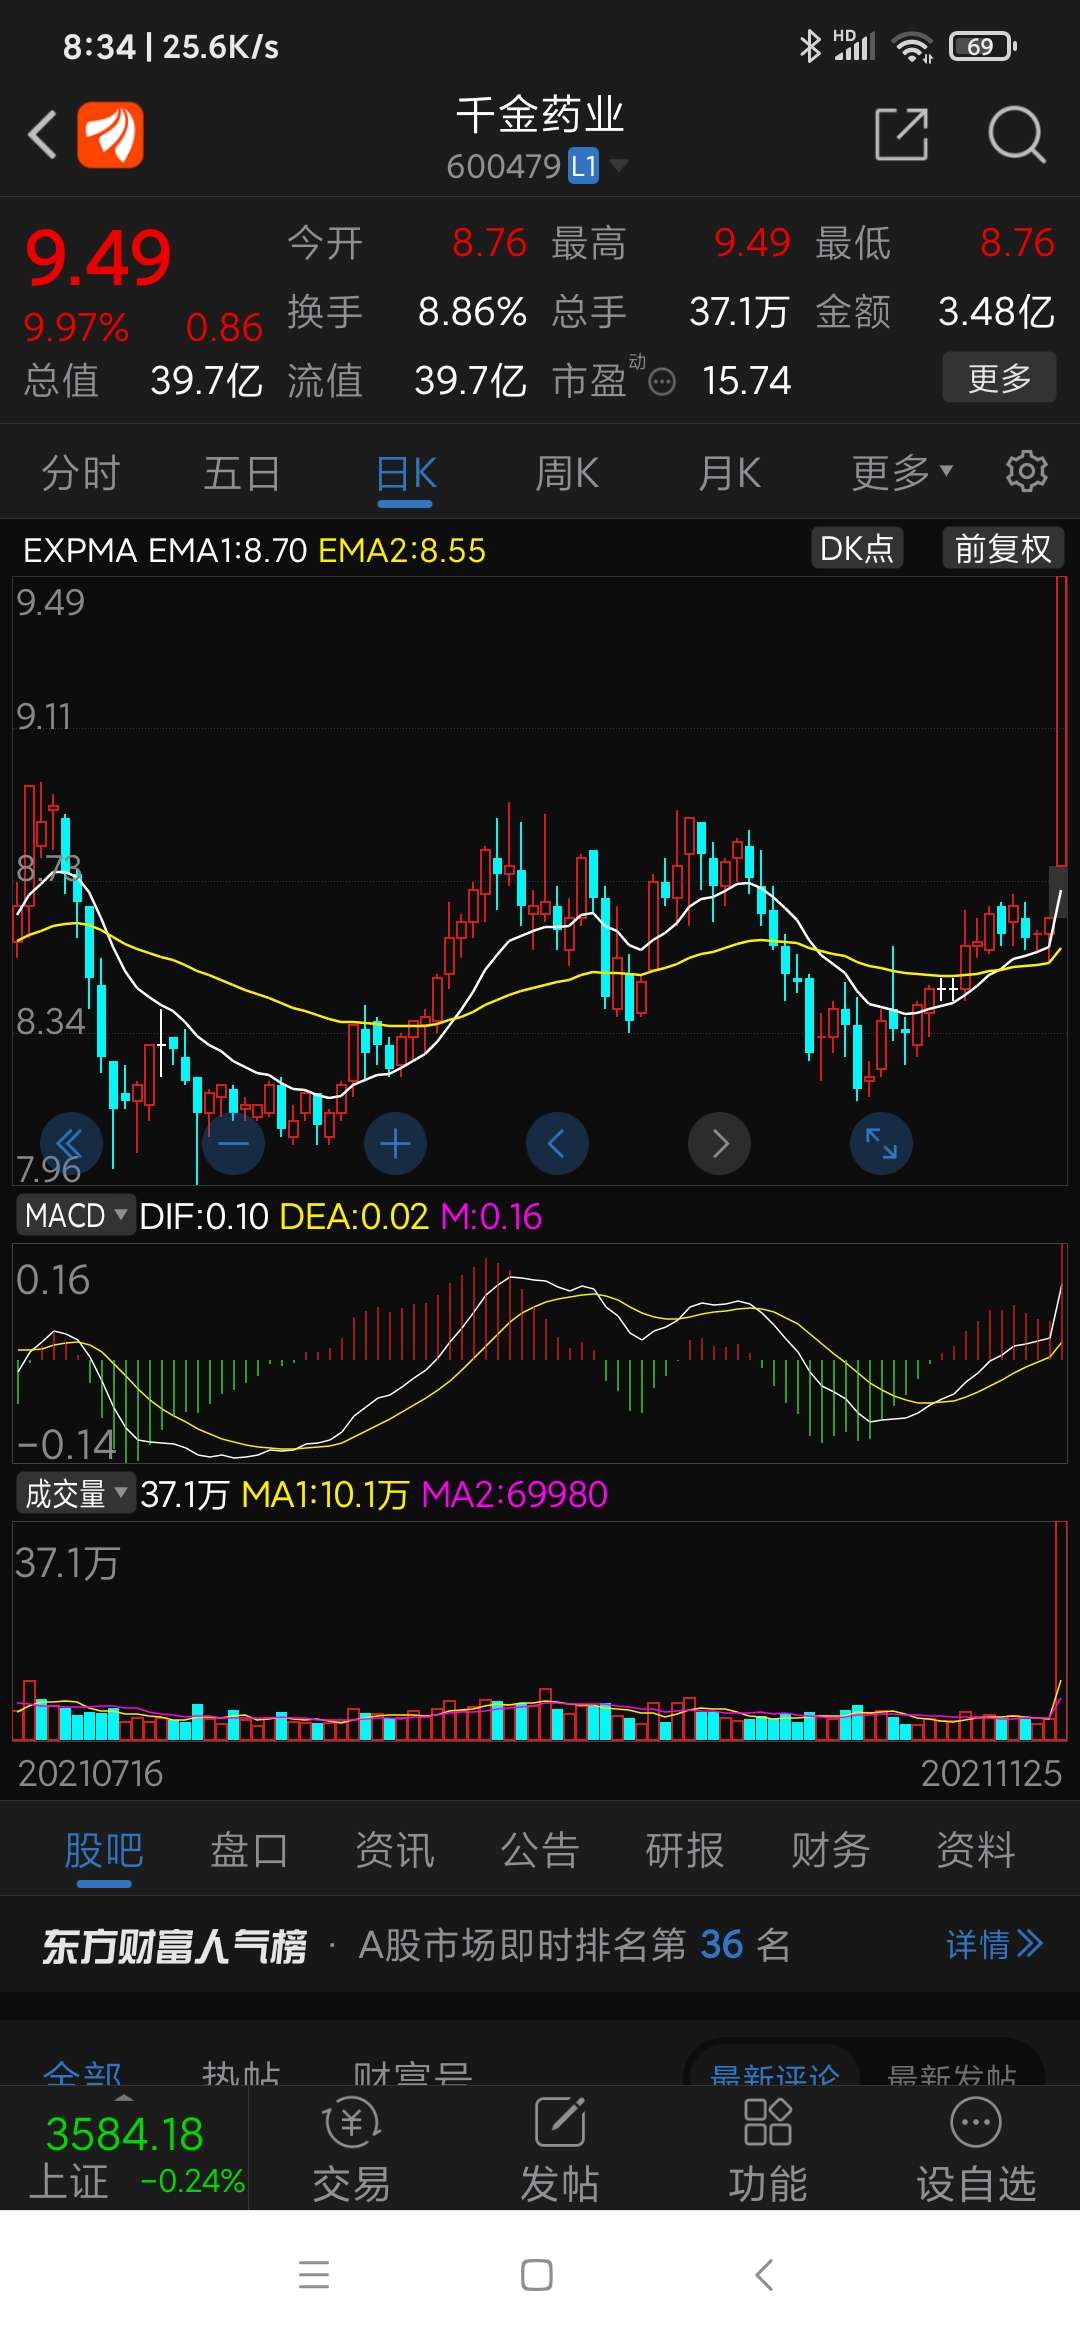Open the search magnifier icon
1080x2340 pixels.
(x=1016, y=134)
